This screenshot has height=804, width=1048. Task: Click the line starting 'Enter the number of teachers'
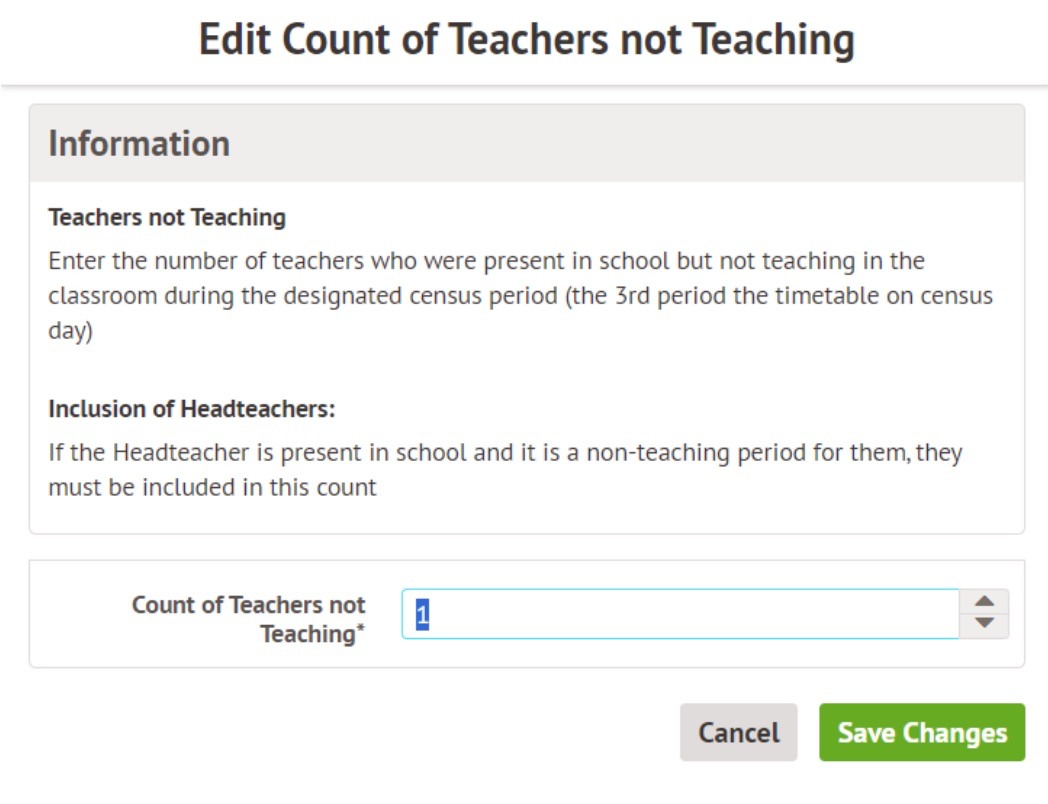pos(486,261)
